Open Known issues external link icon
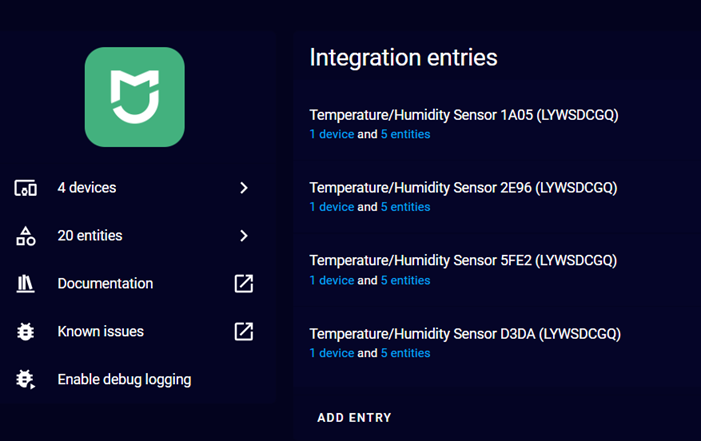This screenshot has width=701, height=441. click(244, 331)
